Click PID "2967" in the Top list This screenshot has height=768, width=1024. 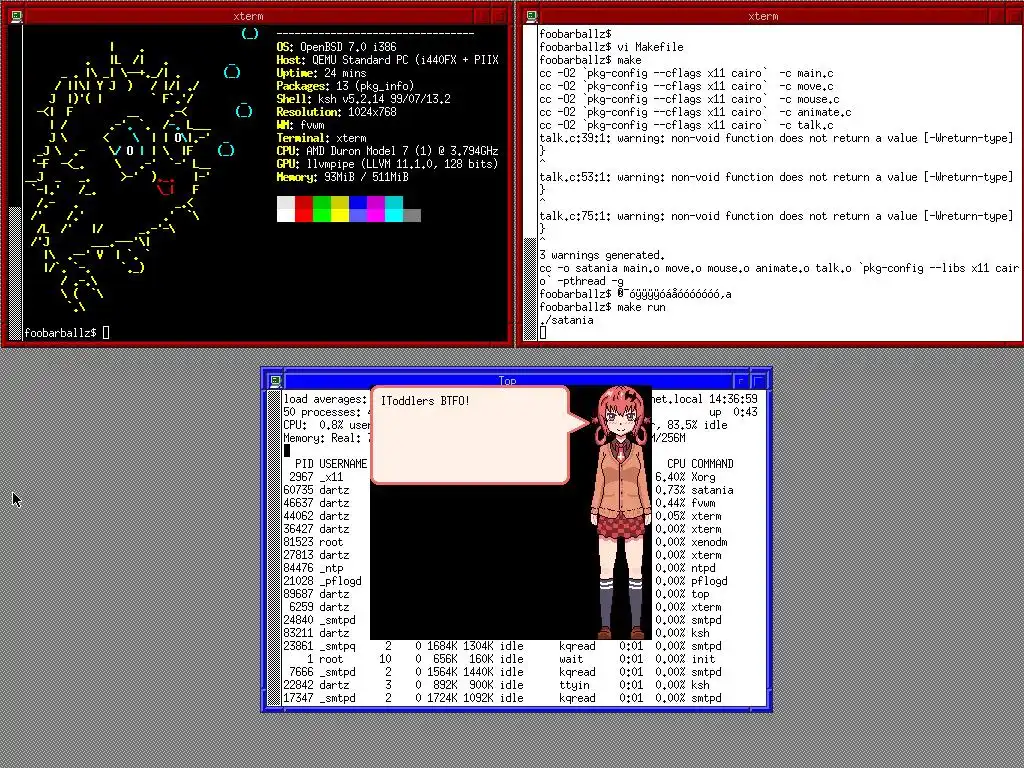[x=301, y=477]
